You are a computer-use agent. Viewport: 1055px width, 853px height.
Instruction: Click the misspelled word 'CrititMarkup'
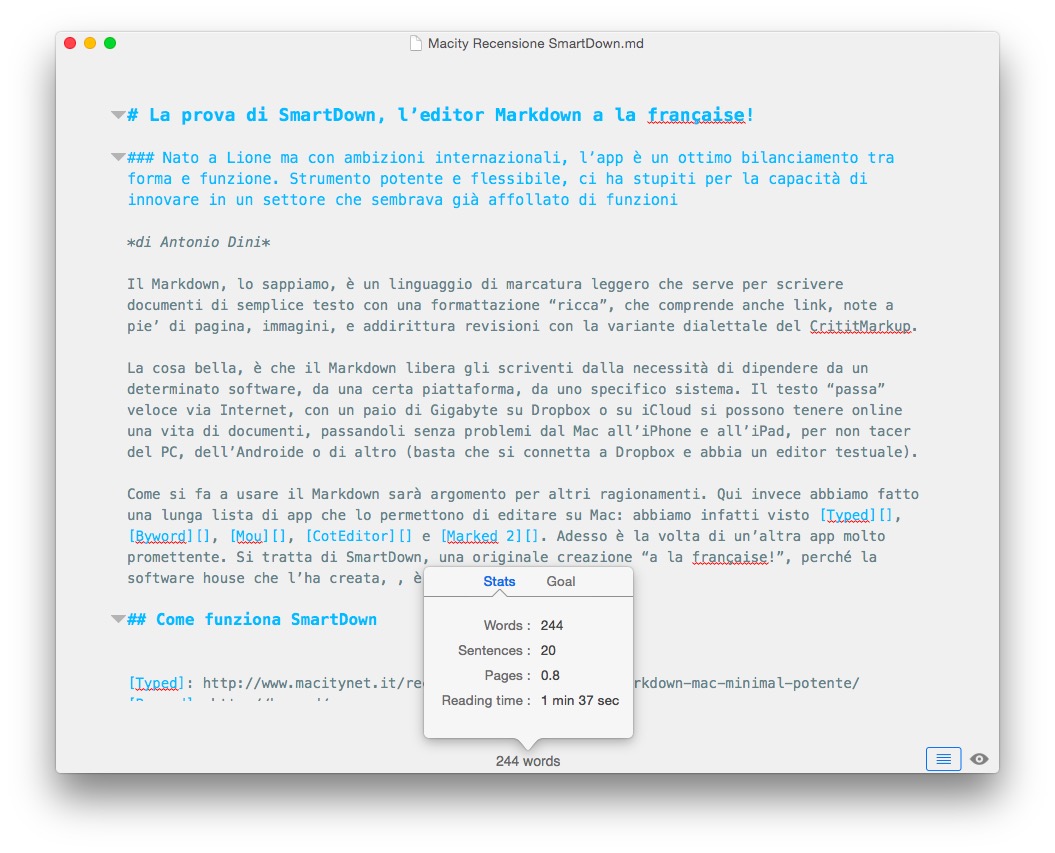click(860, 326)
